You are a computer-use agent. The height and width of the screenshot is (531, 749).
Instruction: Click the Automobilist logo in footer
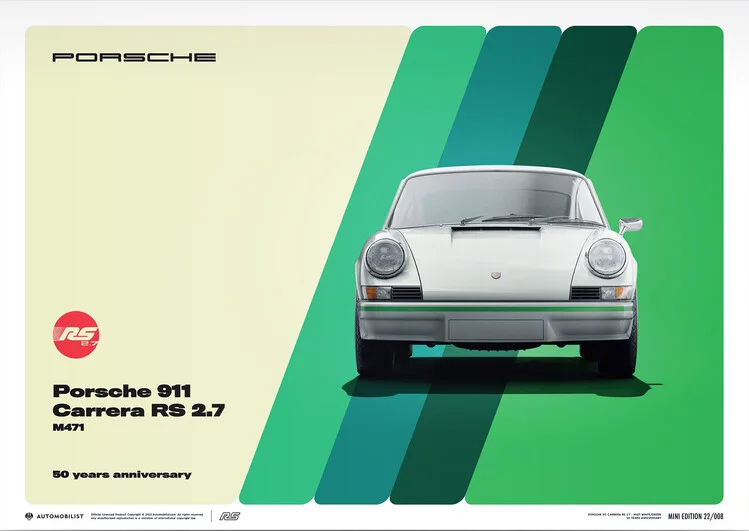54,516
